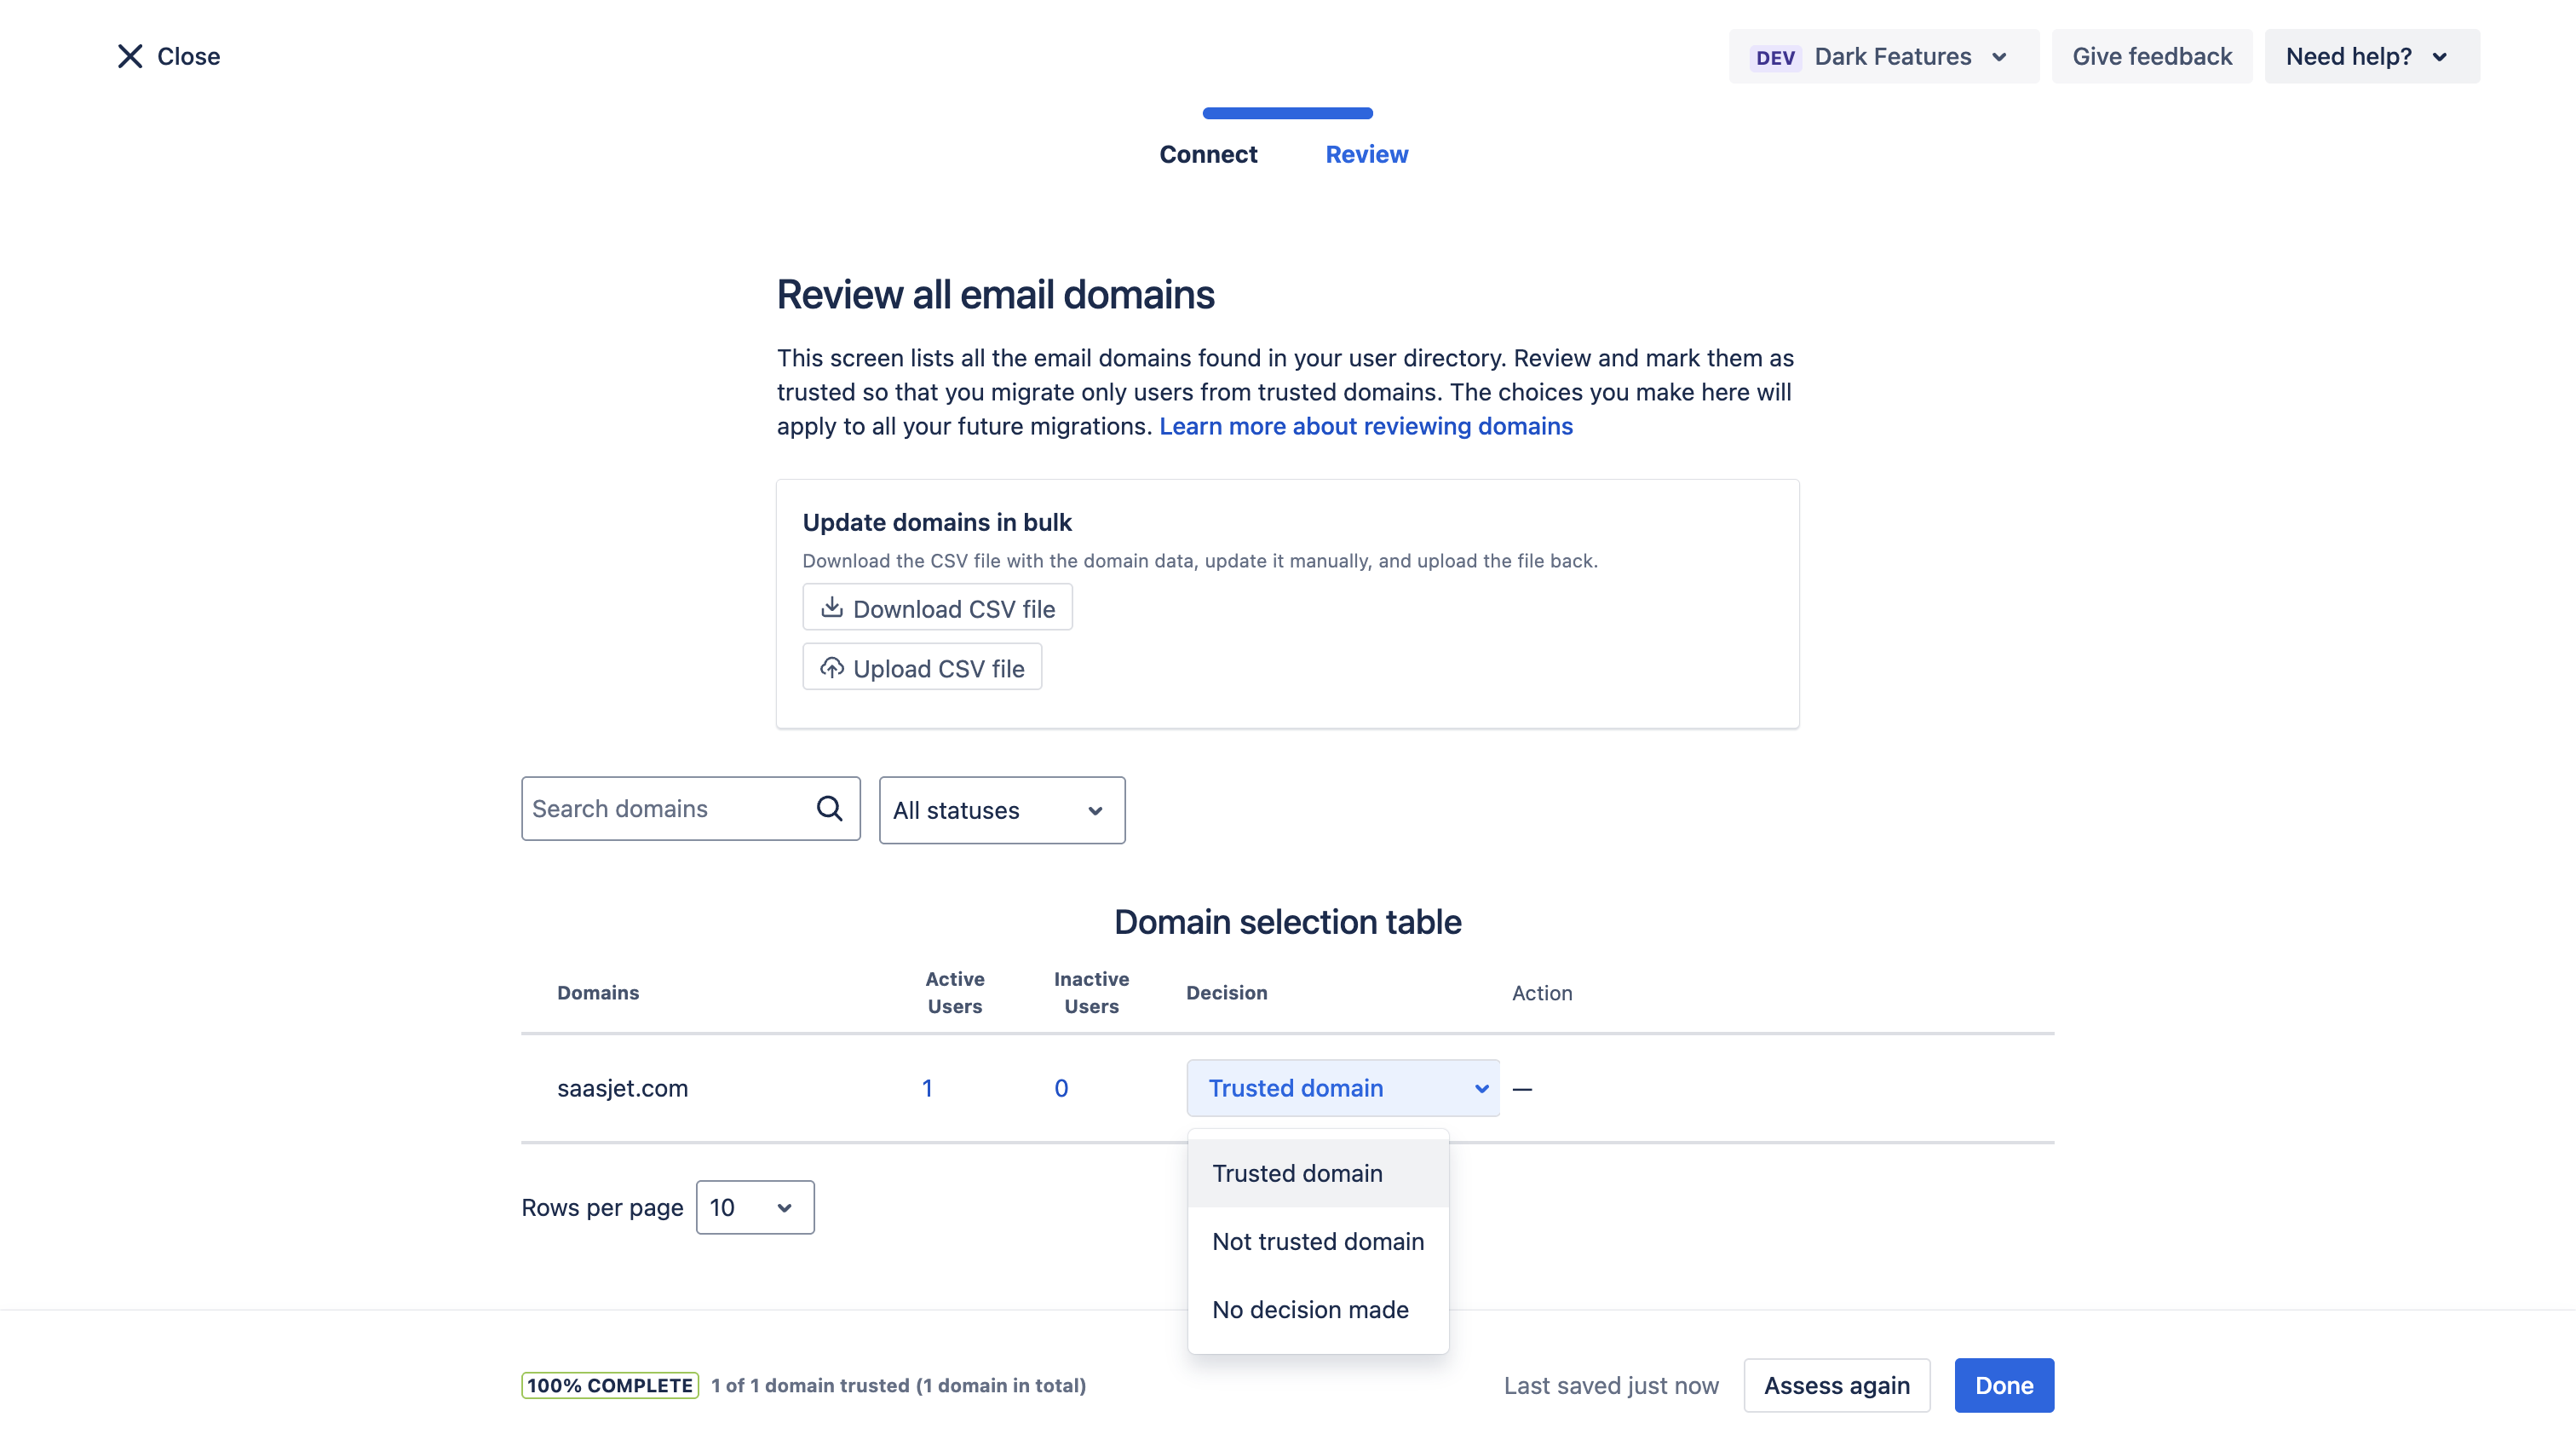Choose No decision made option
Screen dimensions: 2576x1440
pyautogui.click(x=1310, y=1309)
